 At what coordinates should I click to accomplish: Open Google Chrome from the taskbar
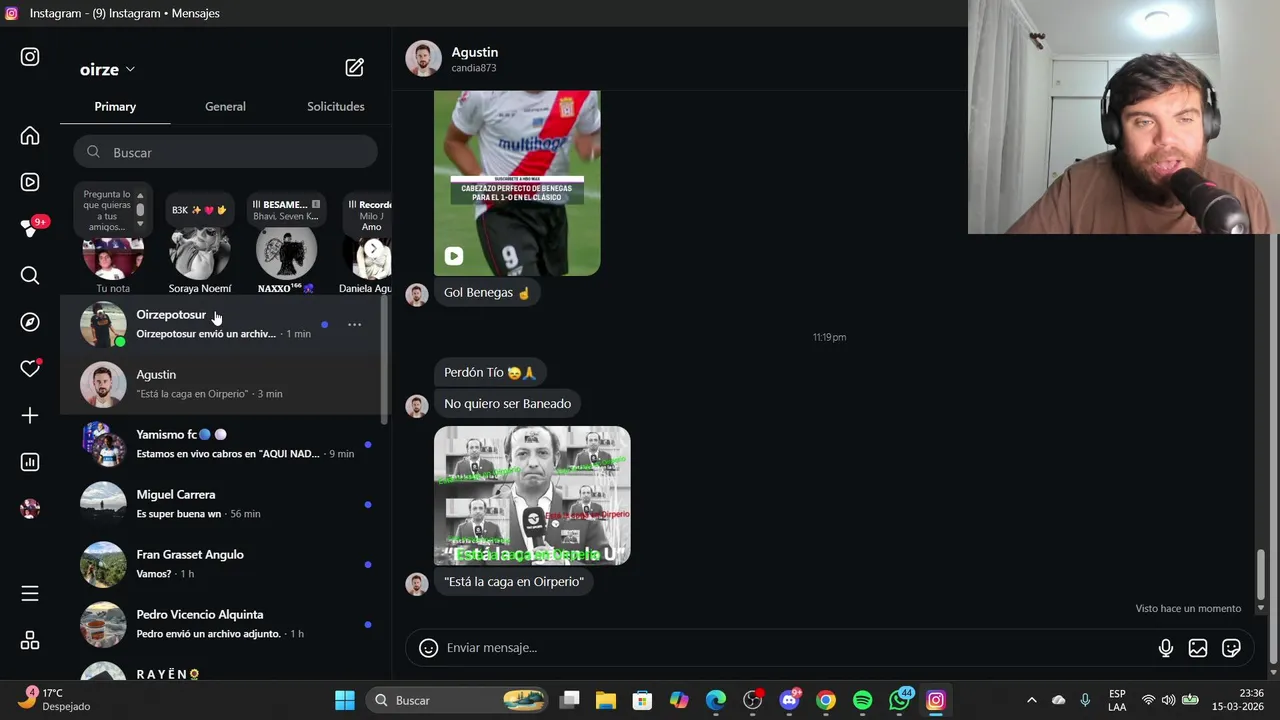point(826,700)
